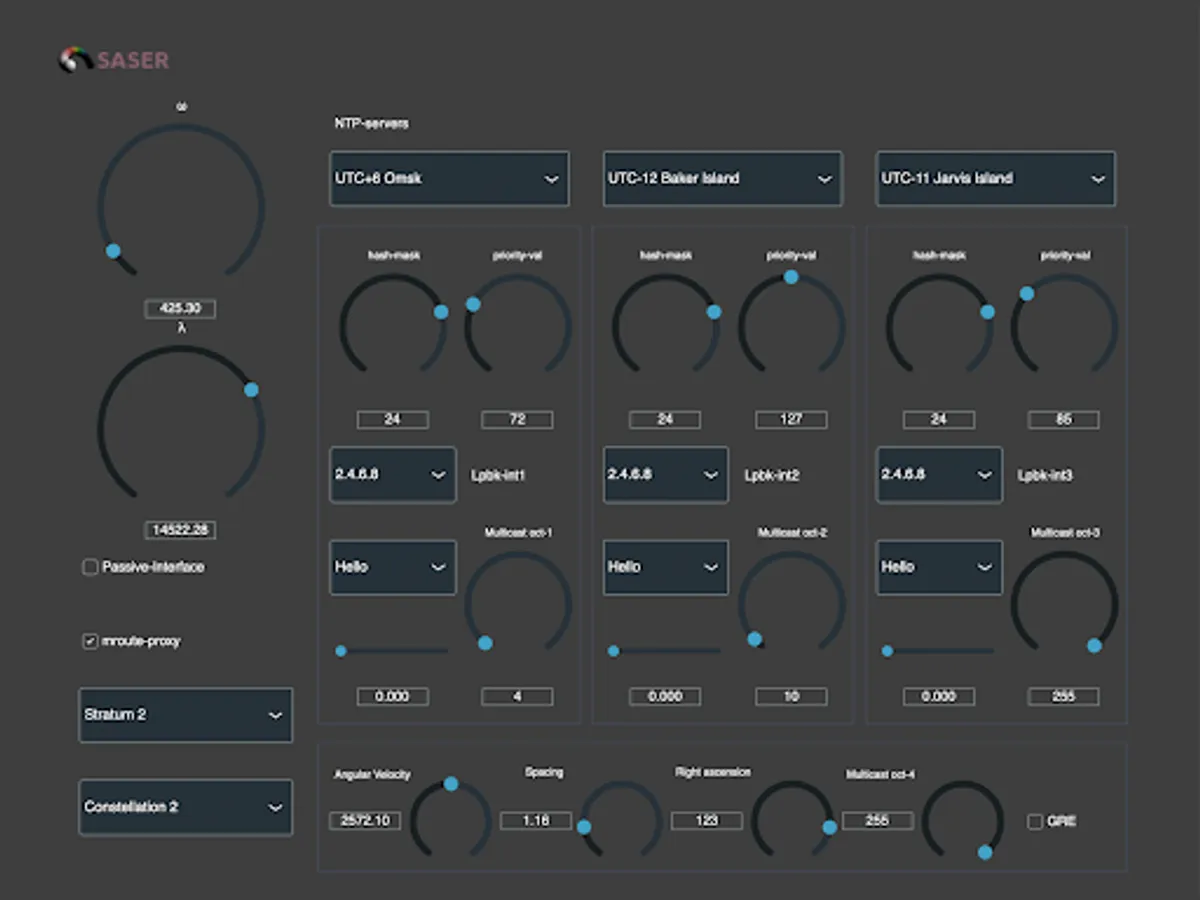The height and width of the screenshot is (900, 1200).
Task: Click the 0.000 field in the Lpbk-int2 panel
Action: click(x=666, y=697)
